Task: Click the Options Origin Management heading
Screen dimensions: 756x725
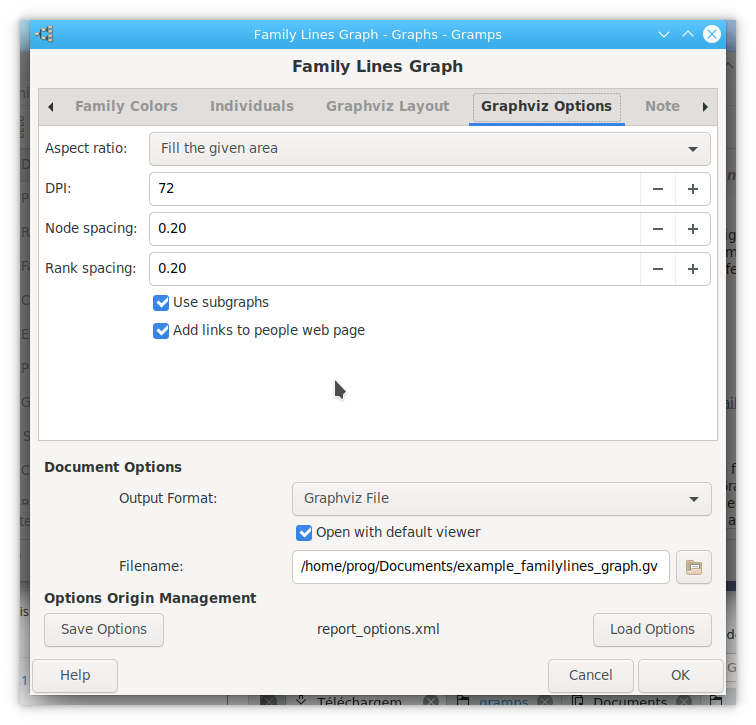Action: click(x=150, y=598)
